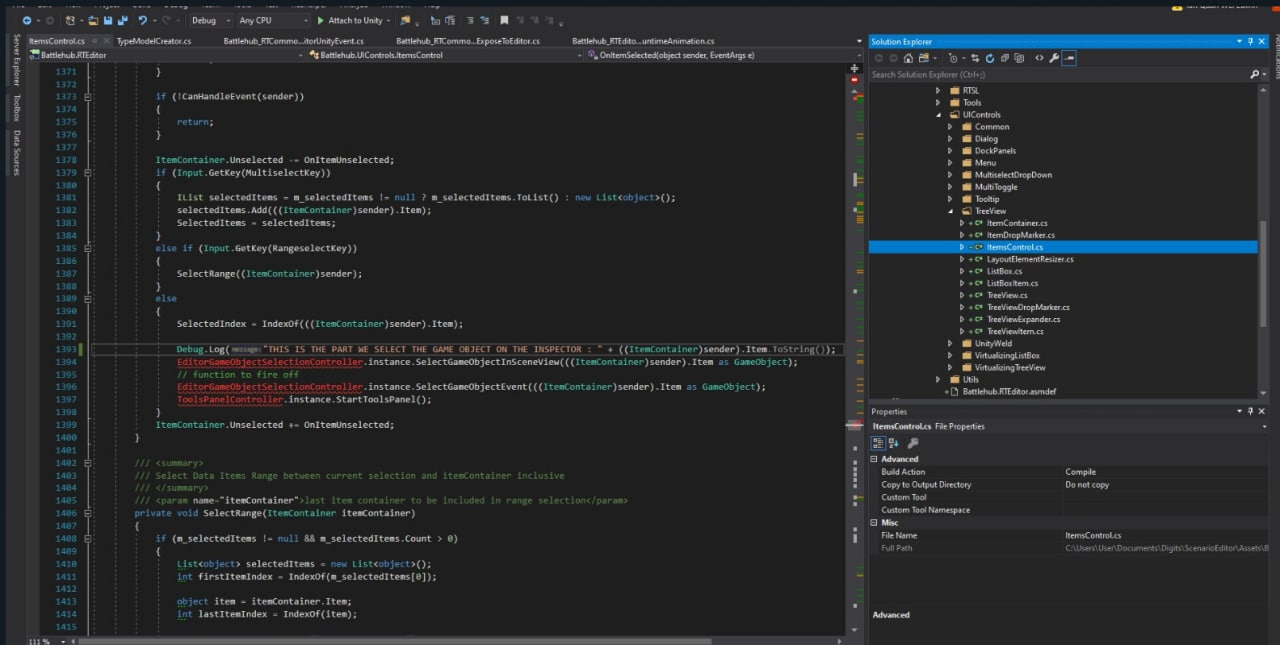The image size is (1280, 645).
Task: Open the Any CPU platform dropdown
Action: click(273, 20)
